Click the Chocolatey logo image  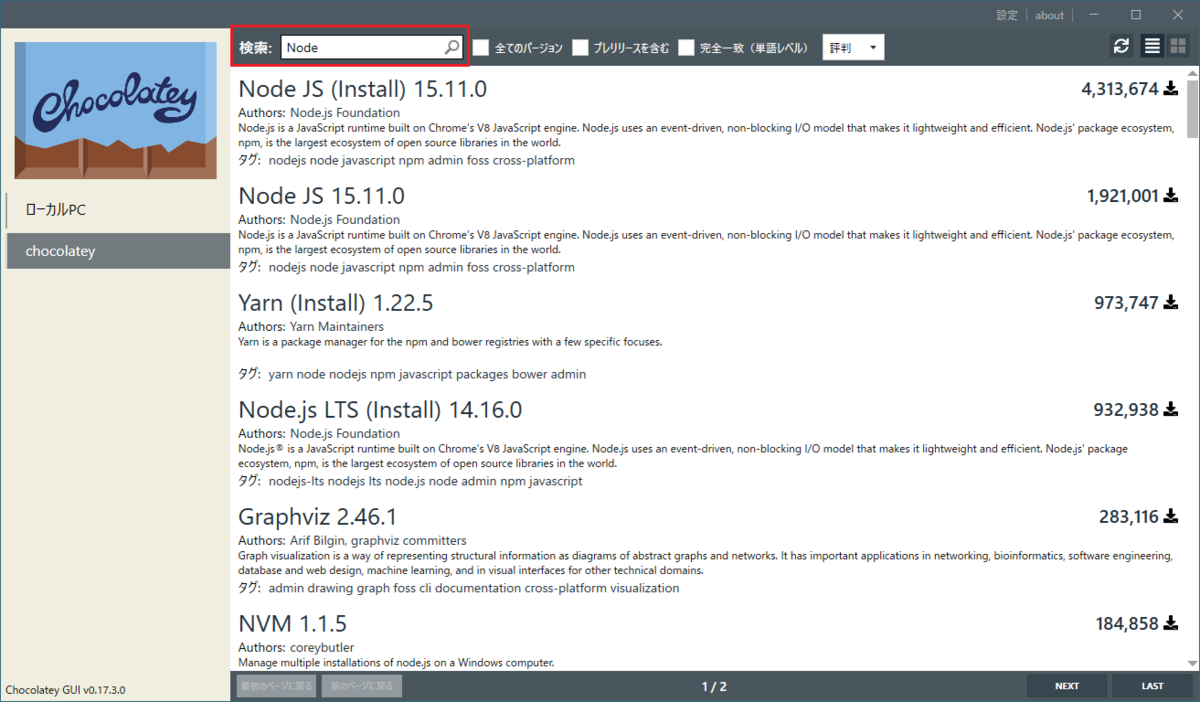(x=116, y=110)
